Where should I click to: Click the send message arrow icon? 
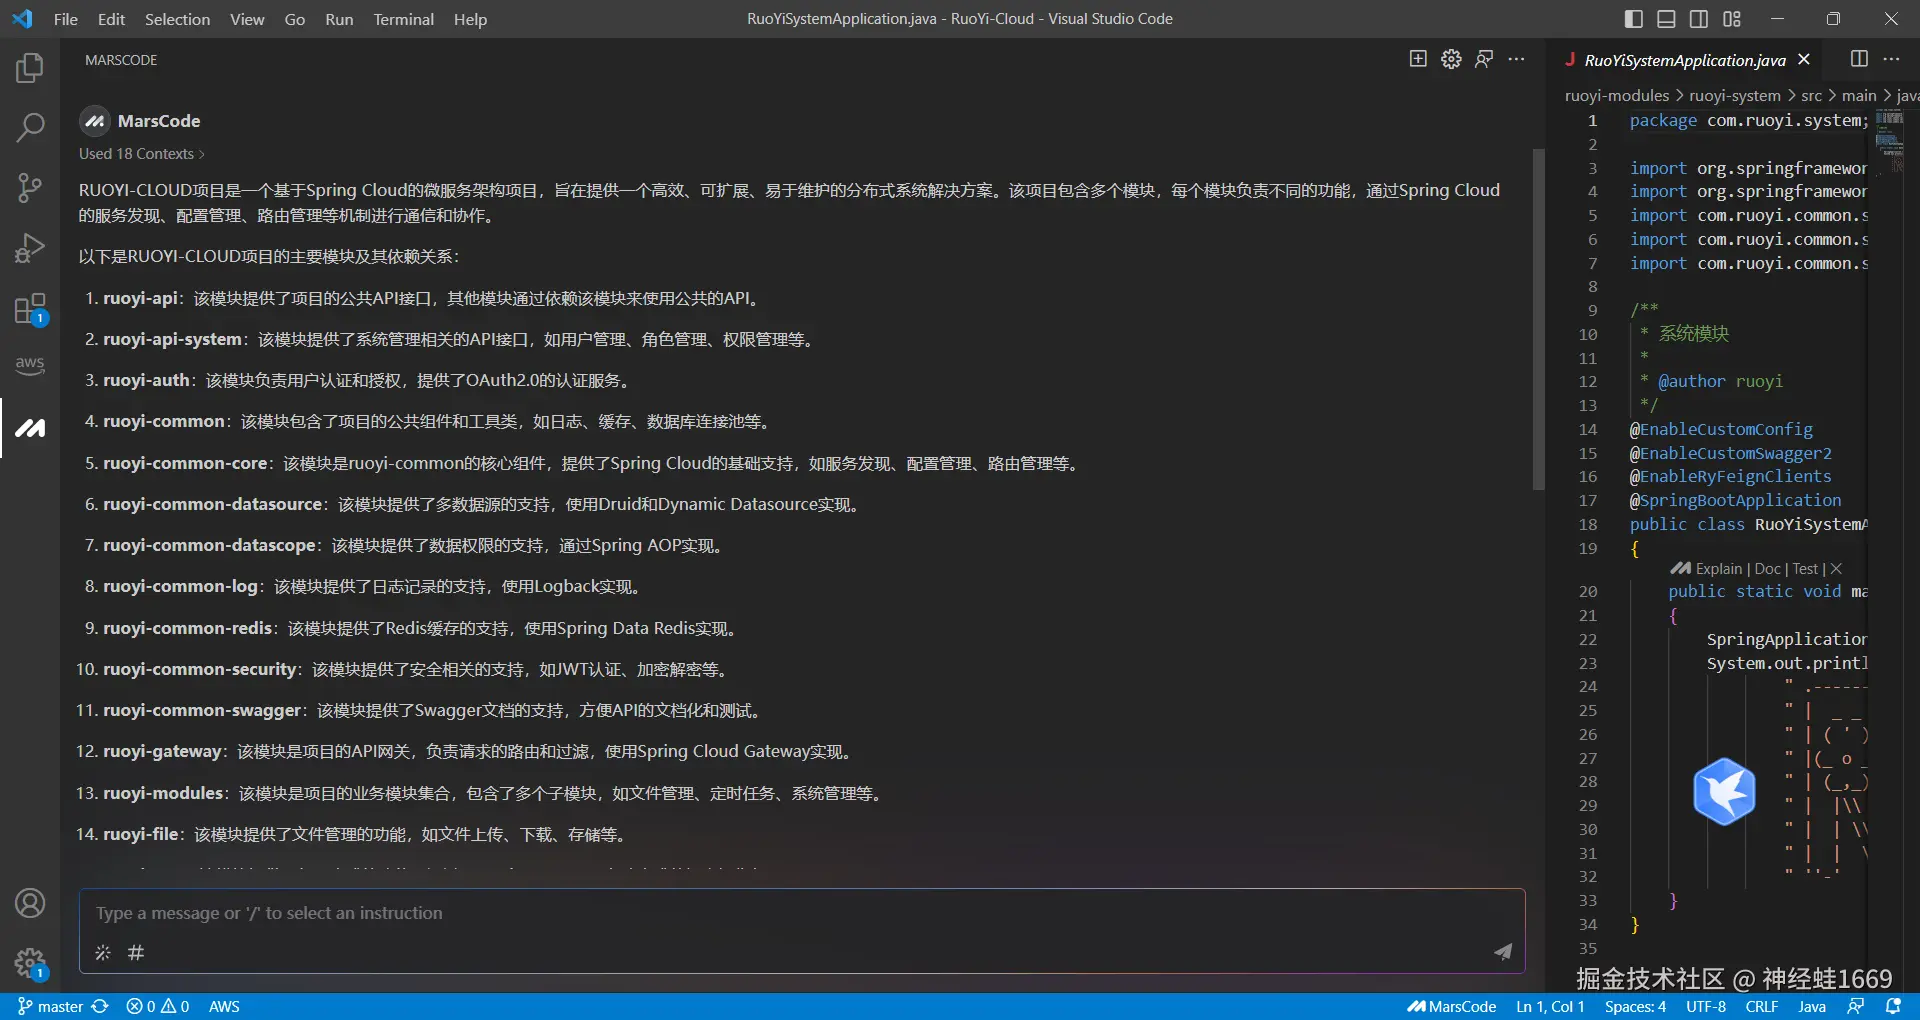pos(1503,952)
